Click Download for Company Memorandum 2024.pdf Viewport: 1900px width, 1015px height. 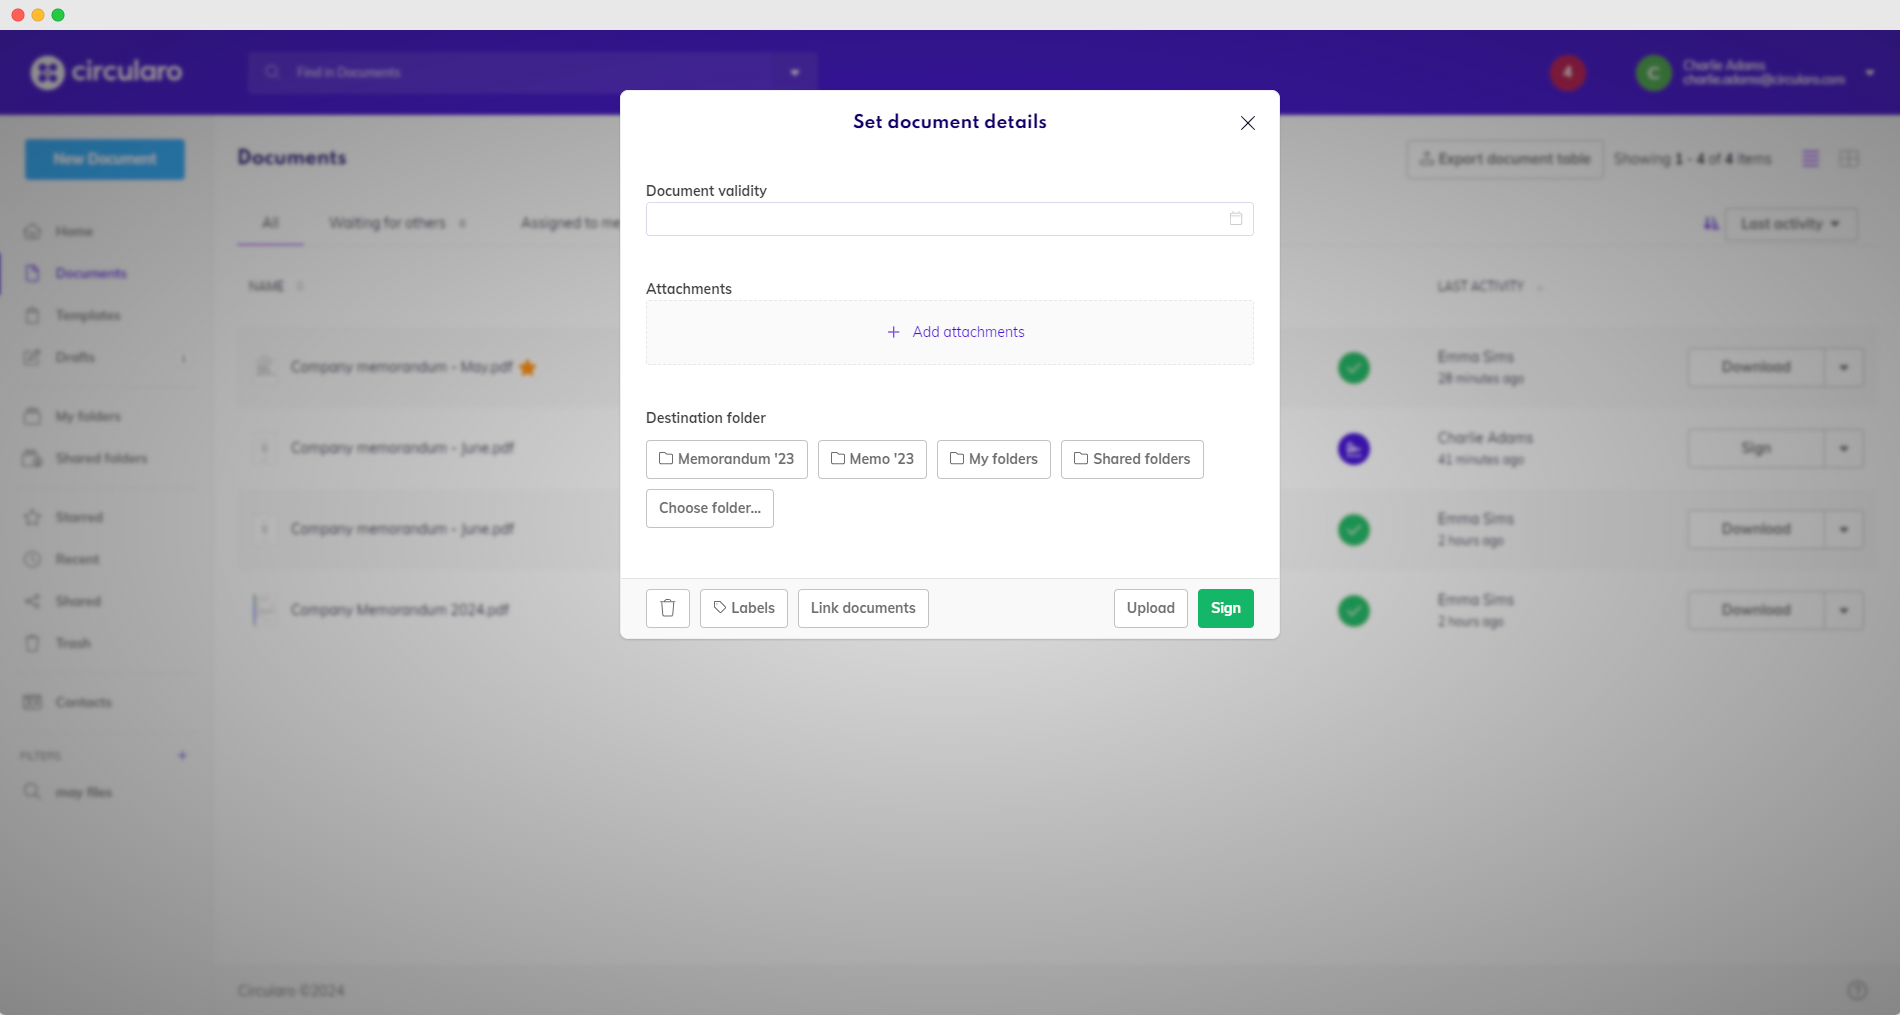(x=1756, y=610)
